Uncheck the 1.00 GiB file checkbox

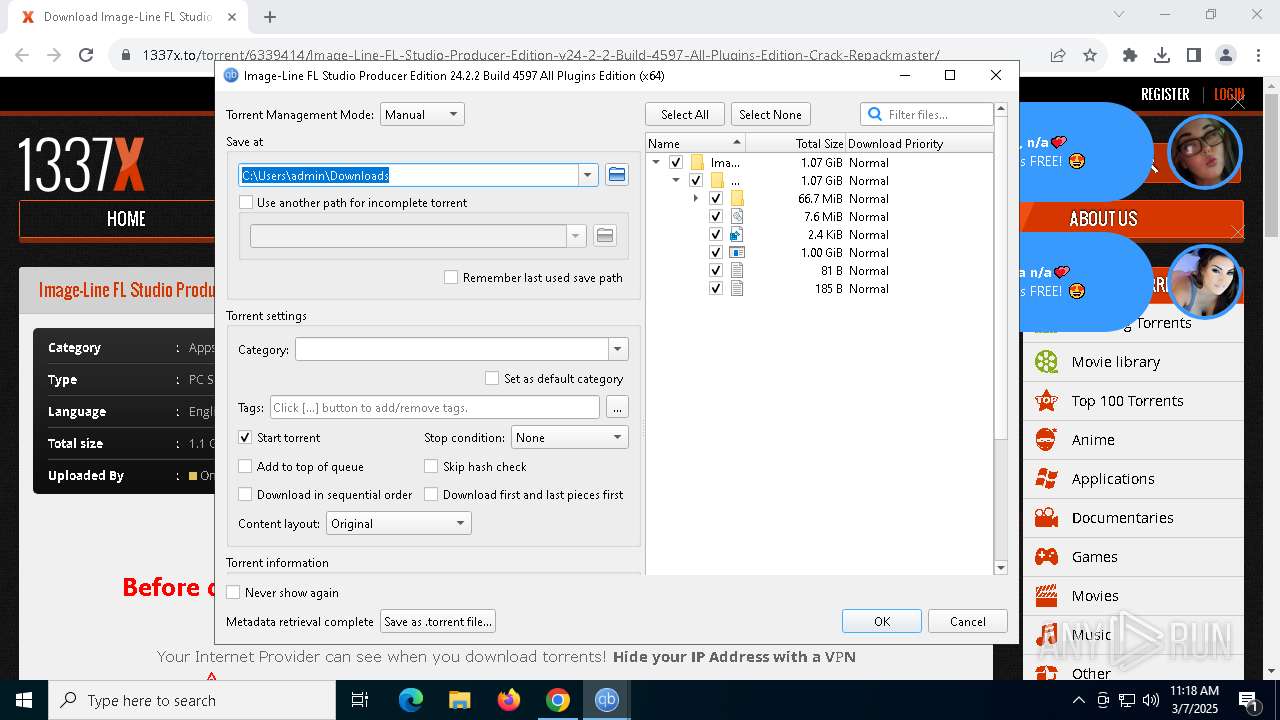click(x=716, y=253)
